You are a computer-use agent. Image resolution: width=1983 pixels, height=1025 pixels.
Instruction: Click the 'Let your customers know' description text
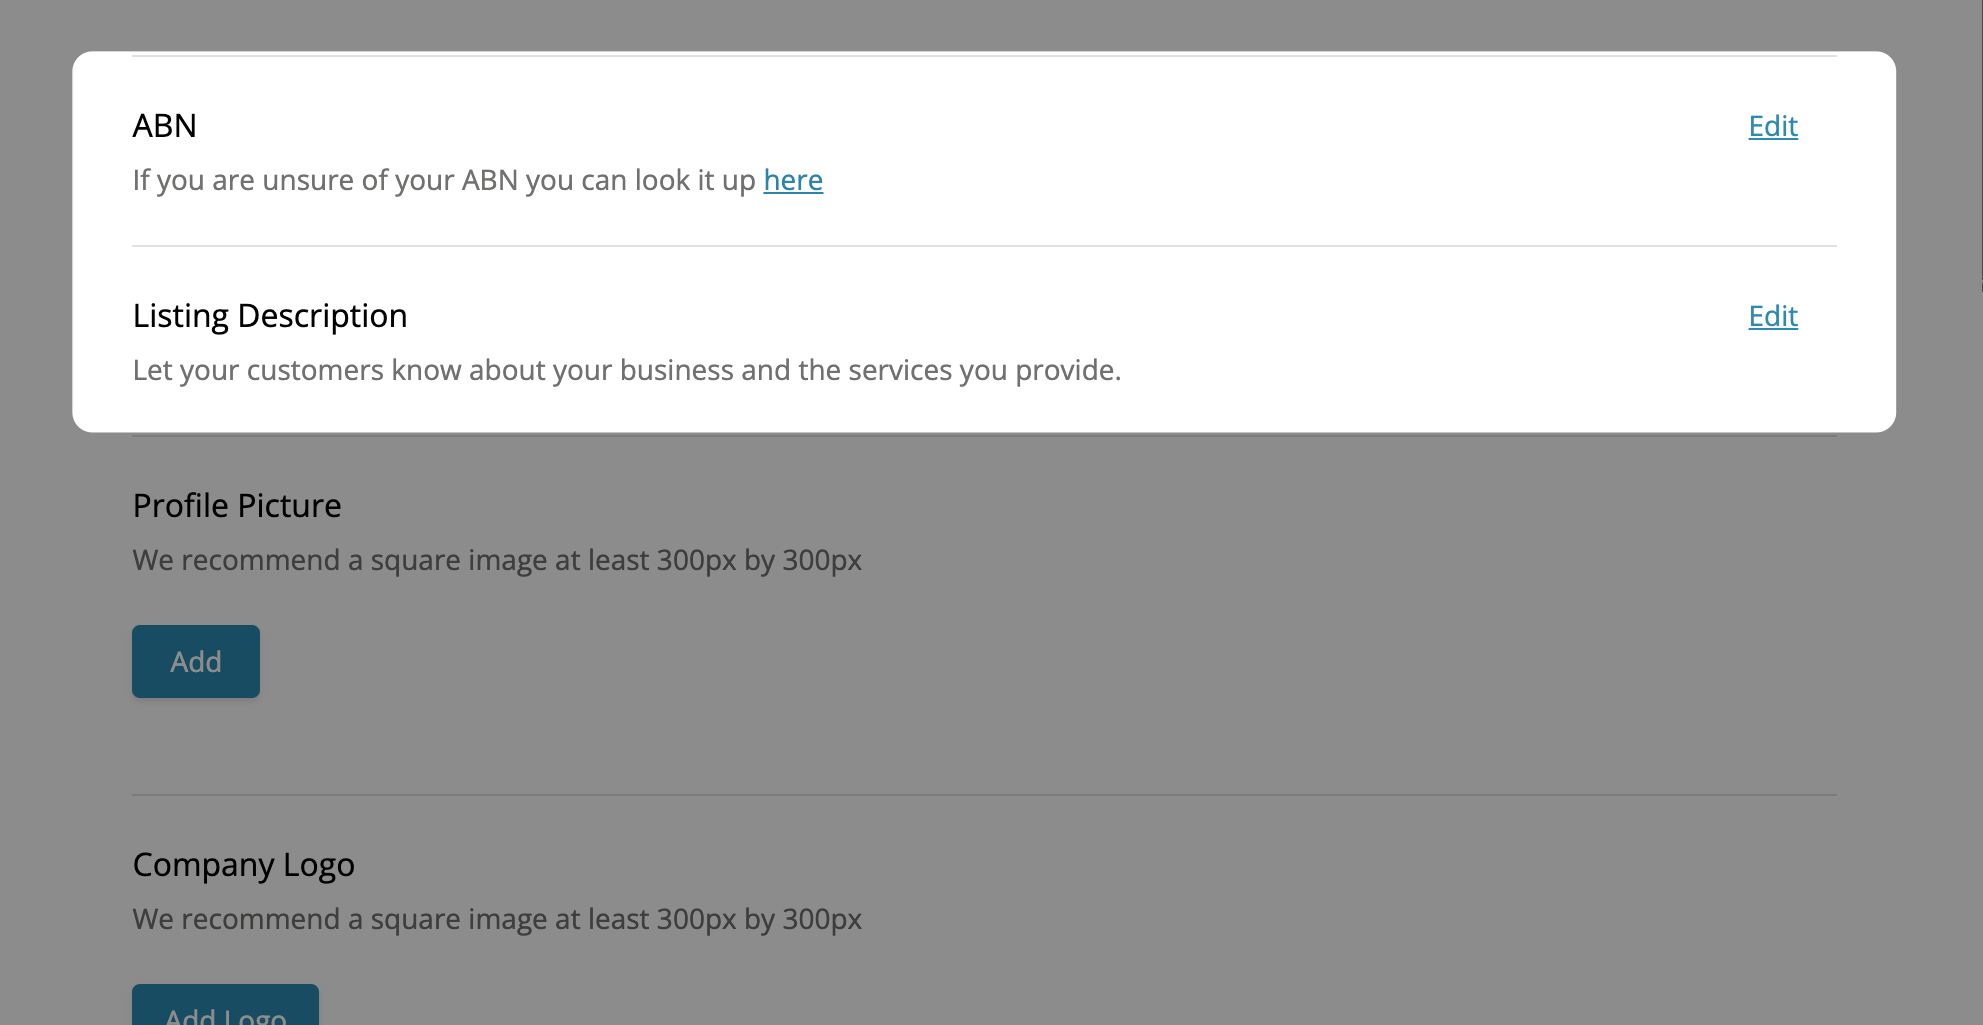click(626, 370)
